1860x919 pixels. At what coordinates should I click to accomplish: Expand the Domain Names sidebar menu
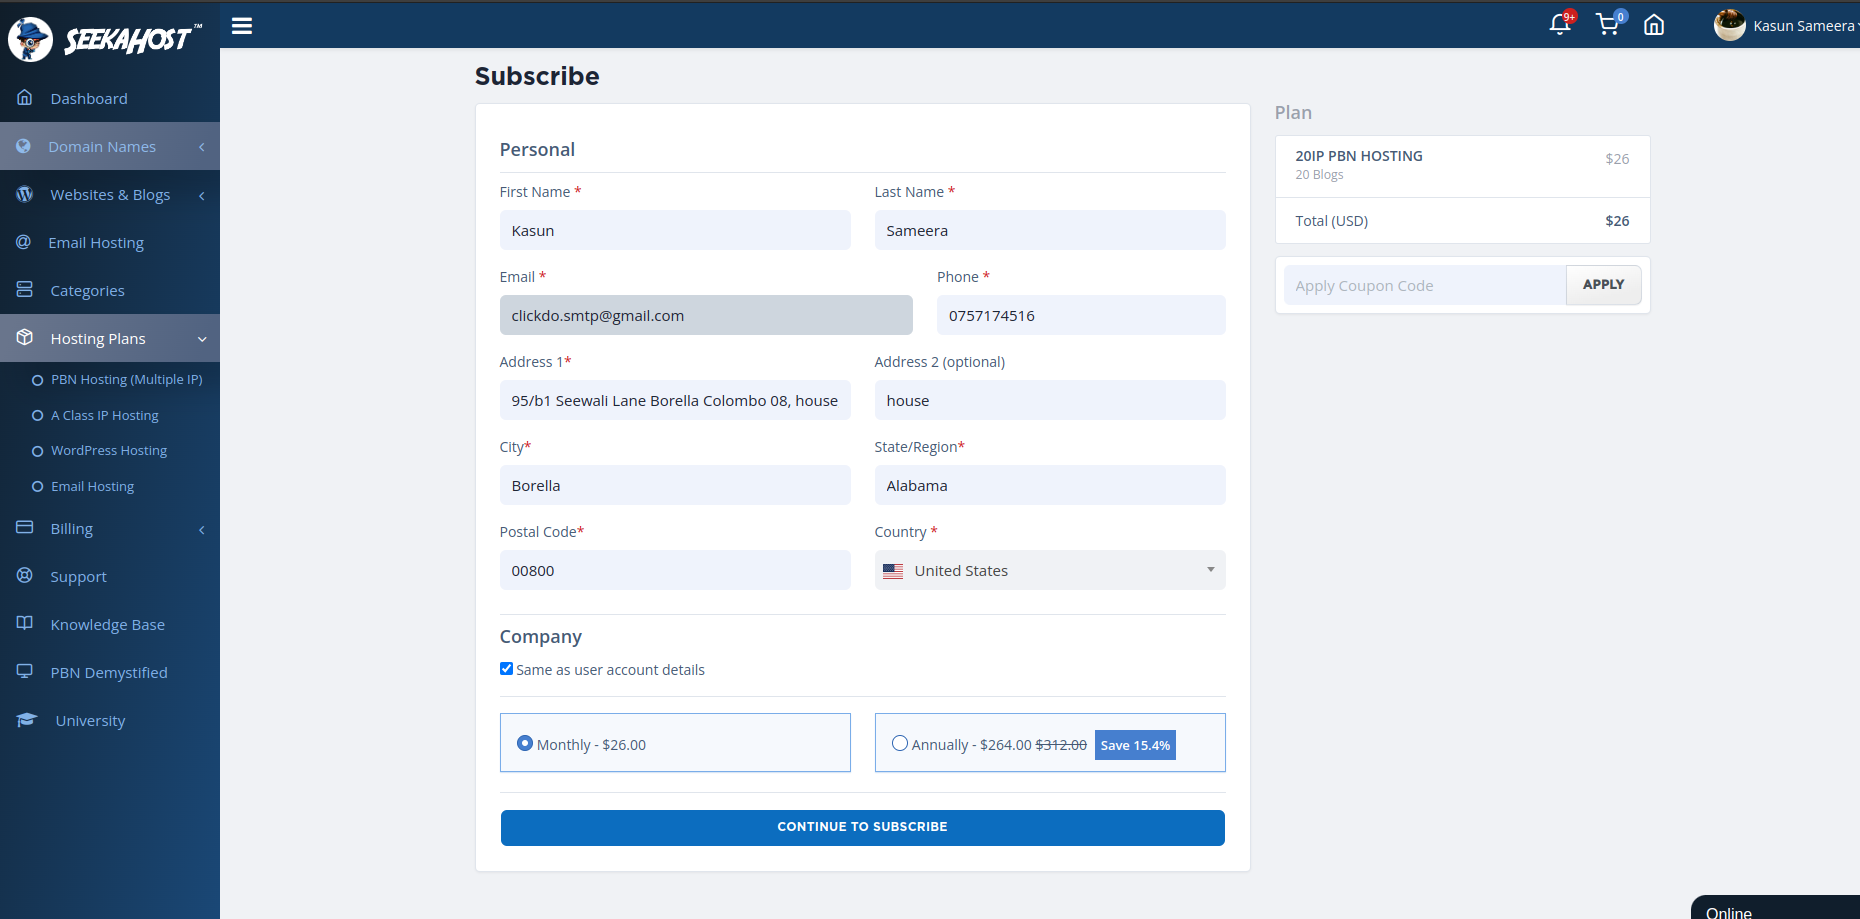110,147
